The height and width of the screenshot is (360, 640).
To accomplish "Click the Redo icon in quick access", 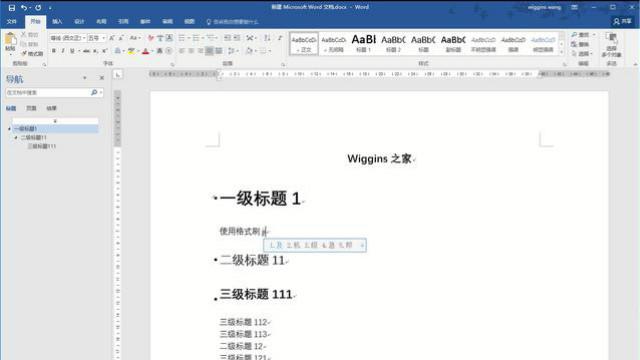I will tap(38, 7).
